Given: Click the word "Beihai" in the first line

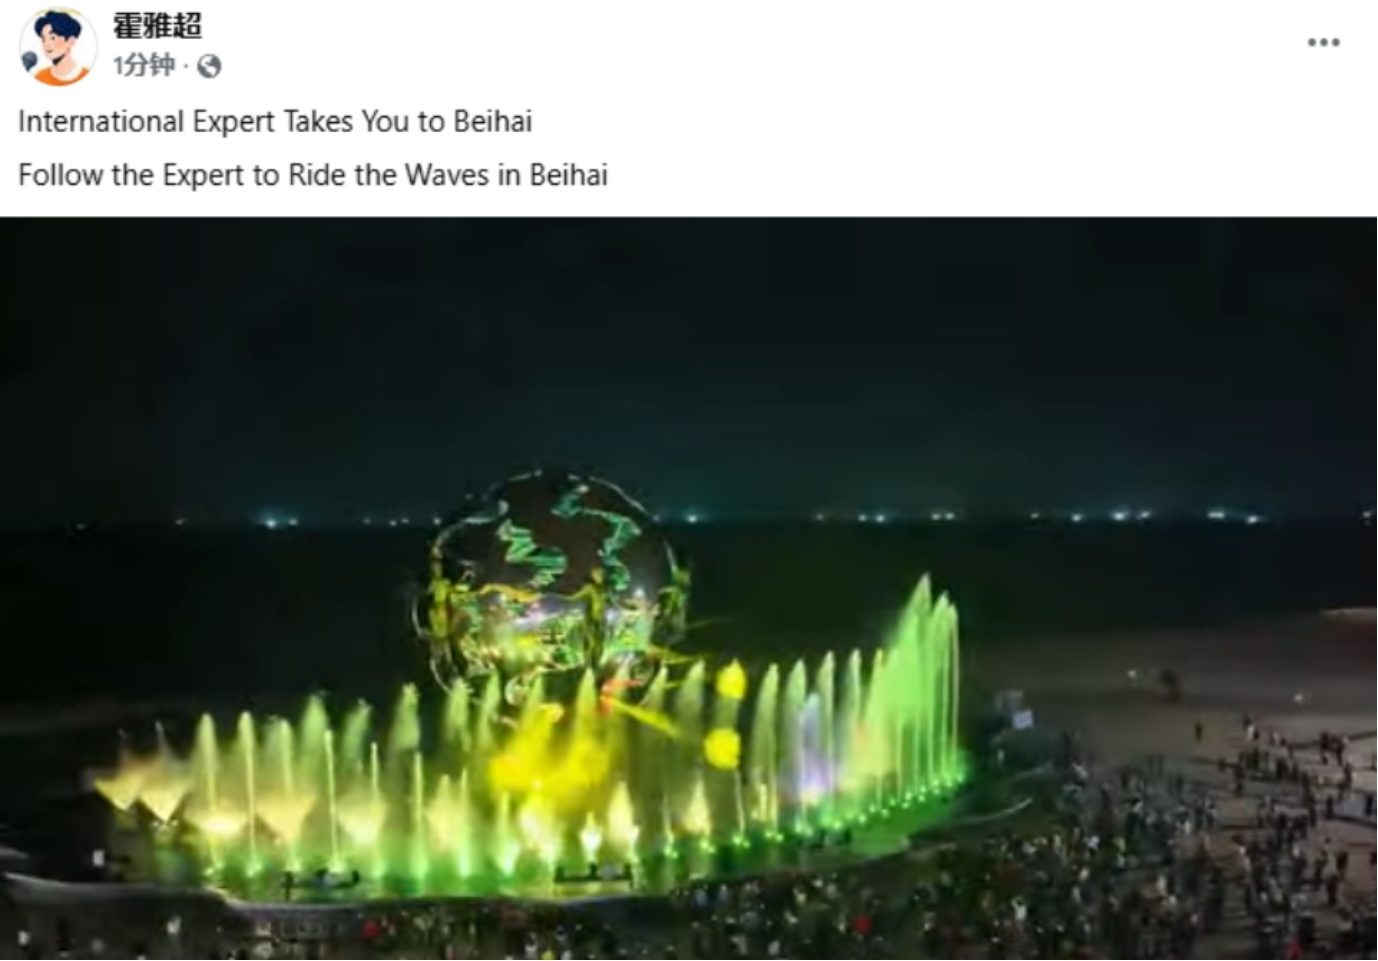Looking at the screenshot, I should click(492, 122).
